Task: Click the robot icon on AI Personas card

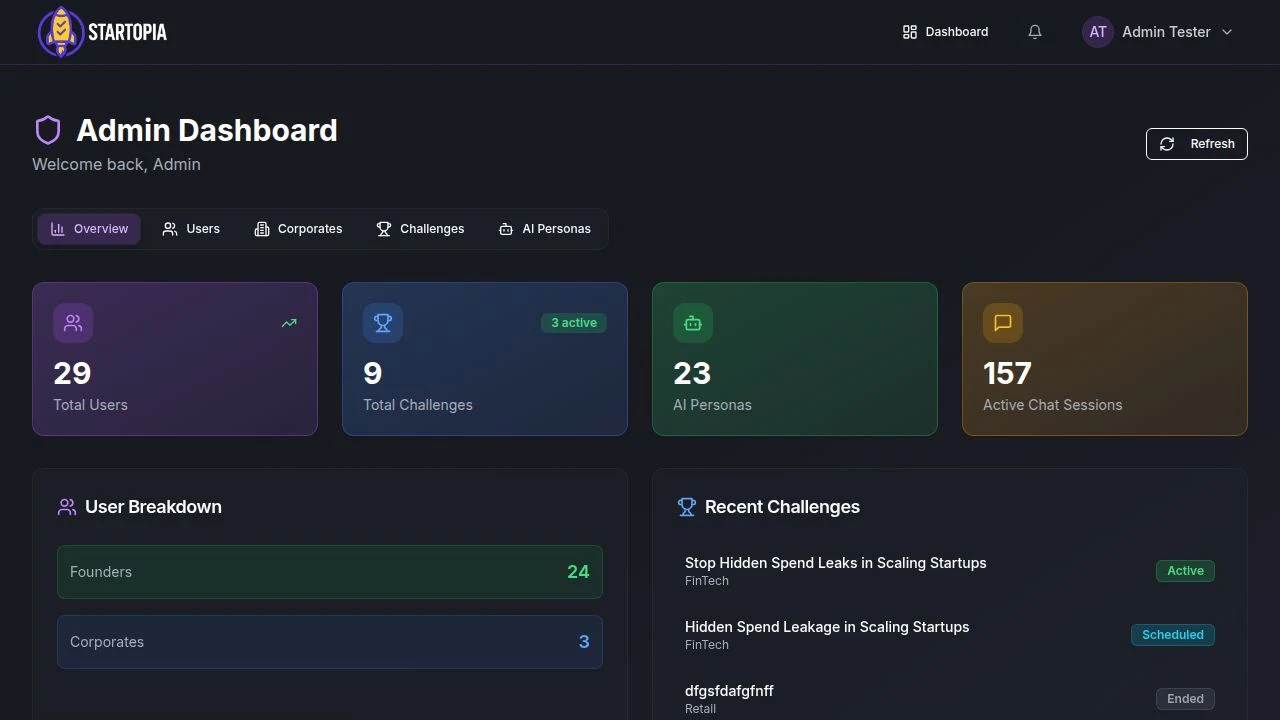Action: [693, 323]
